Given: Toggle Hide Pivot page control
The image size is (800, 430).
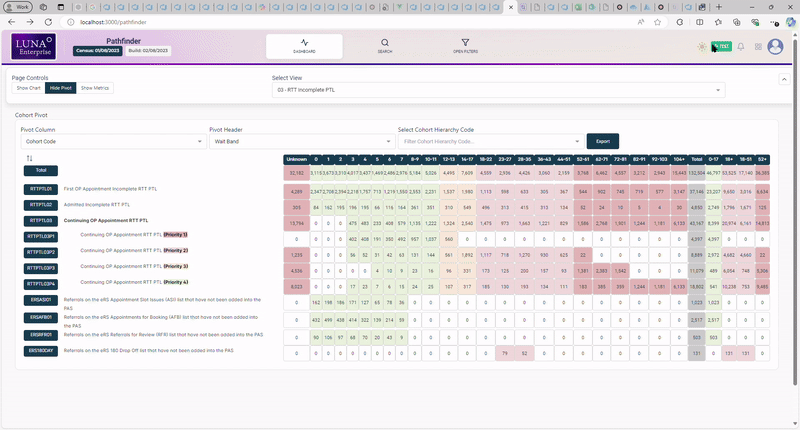Looking at the screenshot, I should coord(60,88).
